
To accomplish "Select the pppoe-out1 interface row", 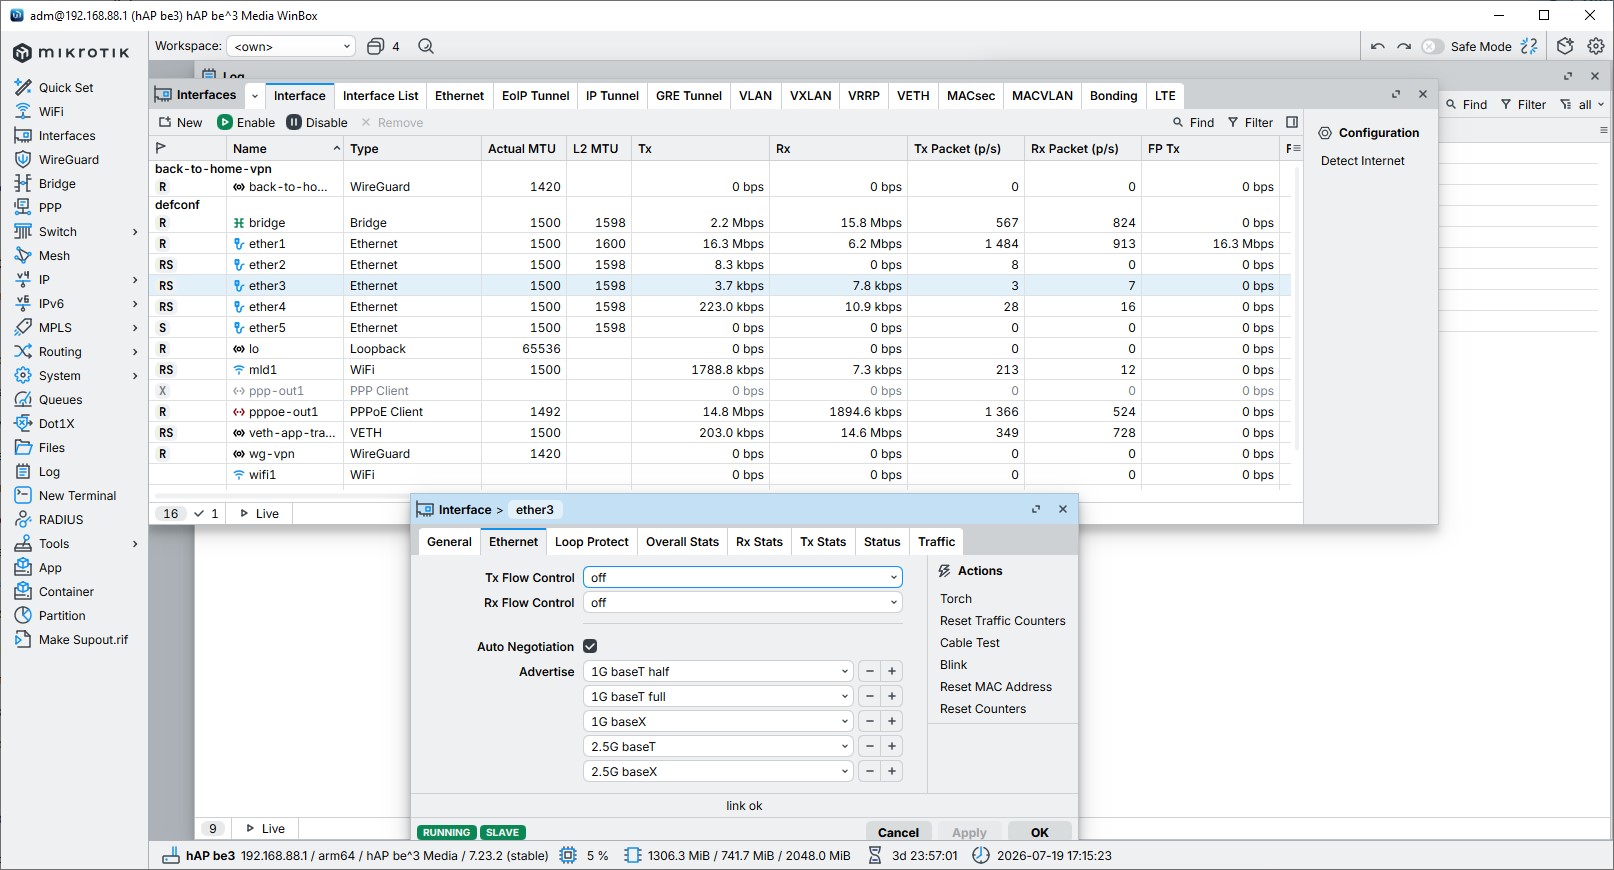I will point(720,411).
